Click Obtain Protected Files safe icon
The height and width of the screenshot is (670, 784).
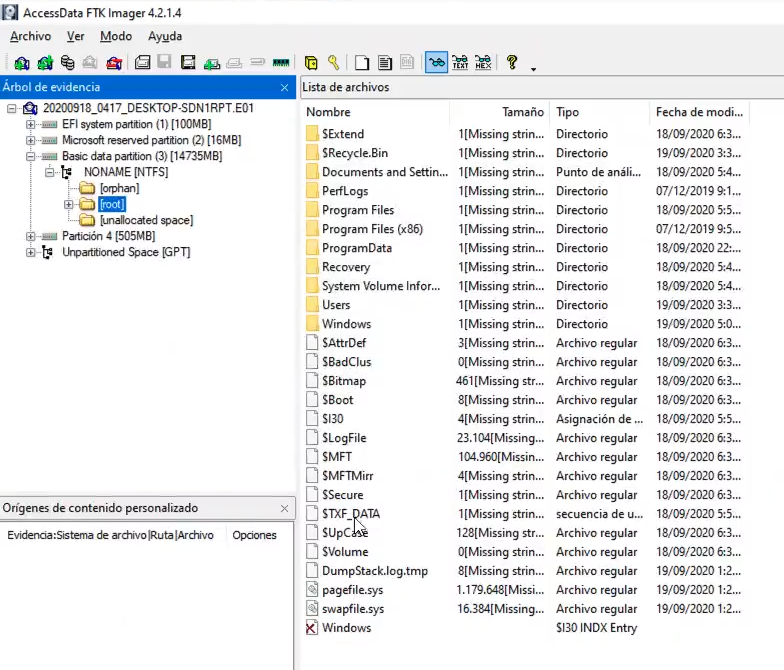point(311,63)
